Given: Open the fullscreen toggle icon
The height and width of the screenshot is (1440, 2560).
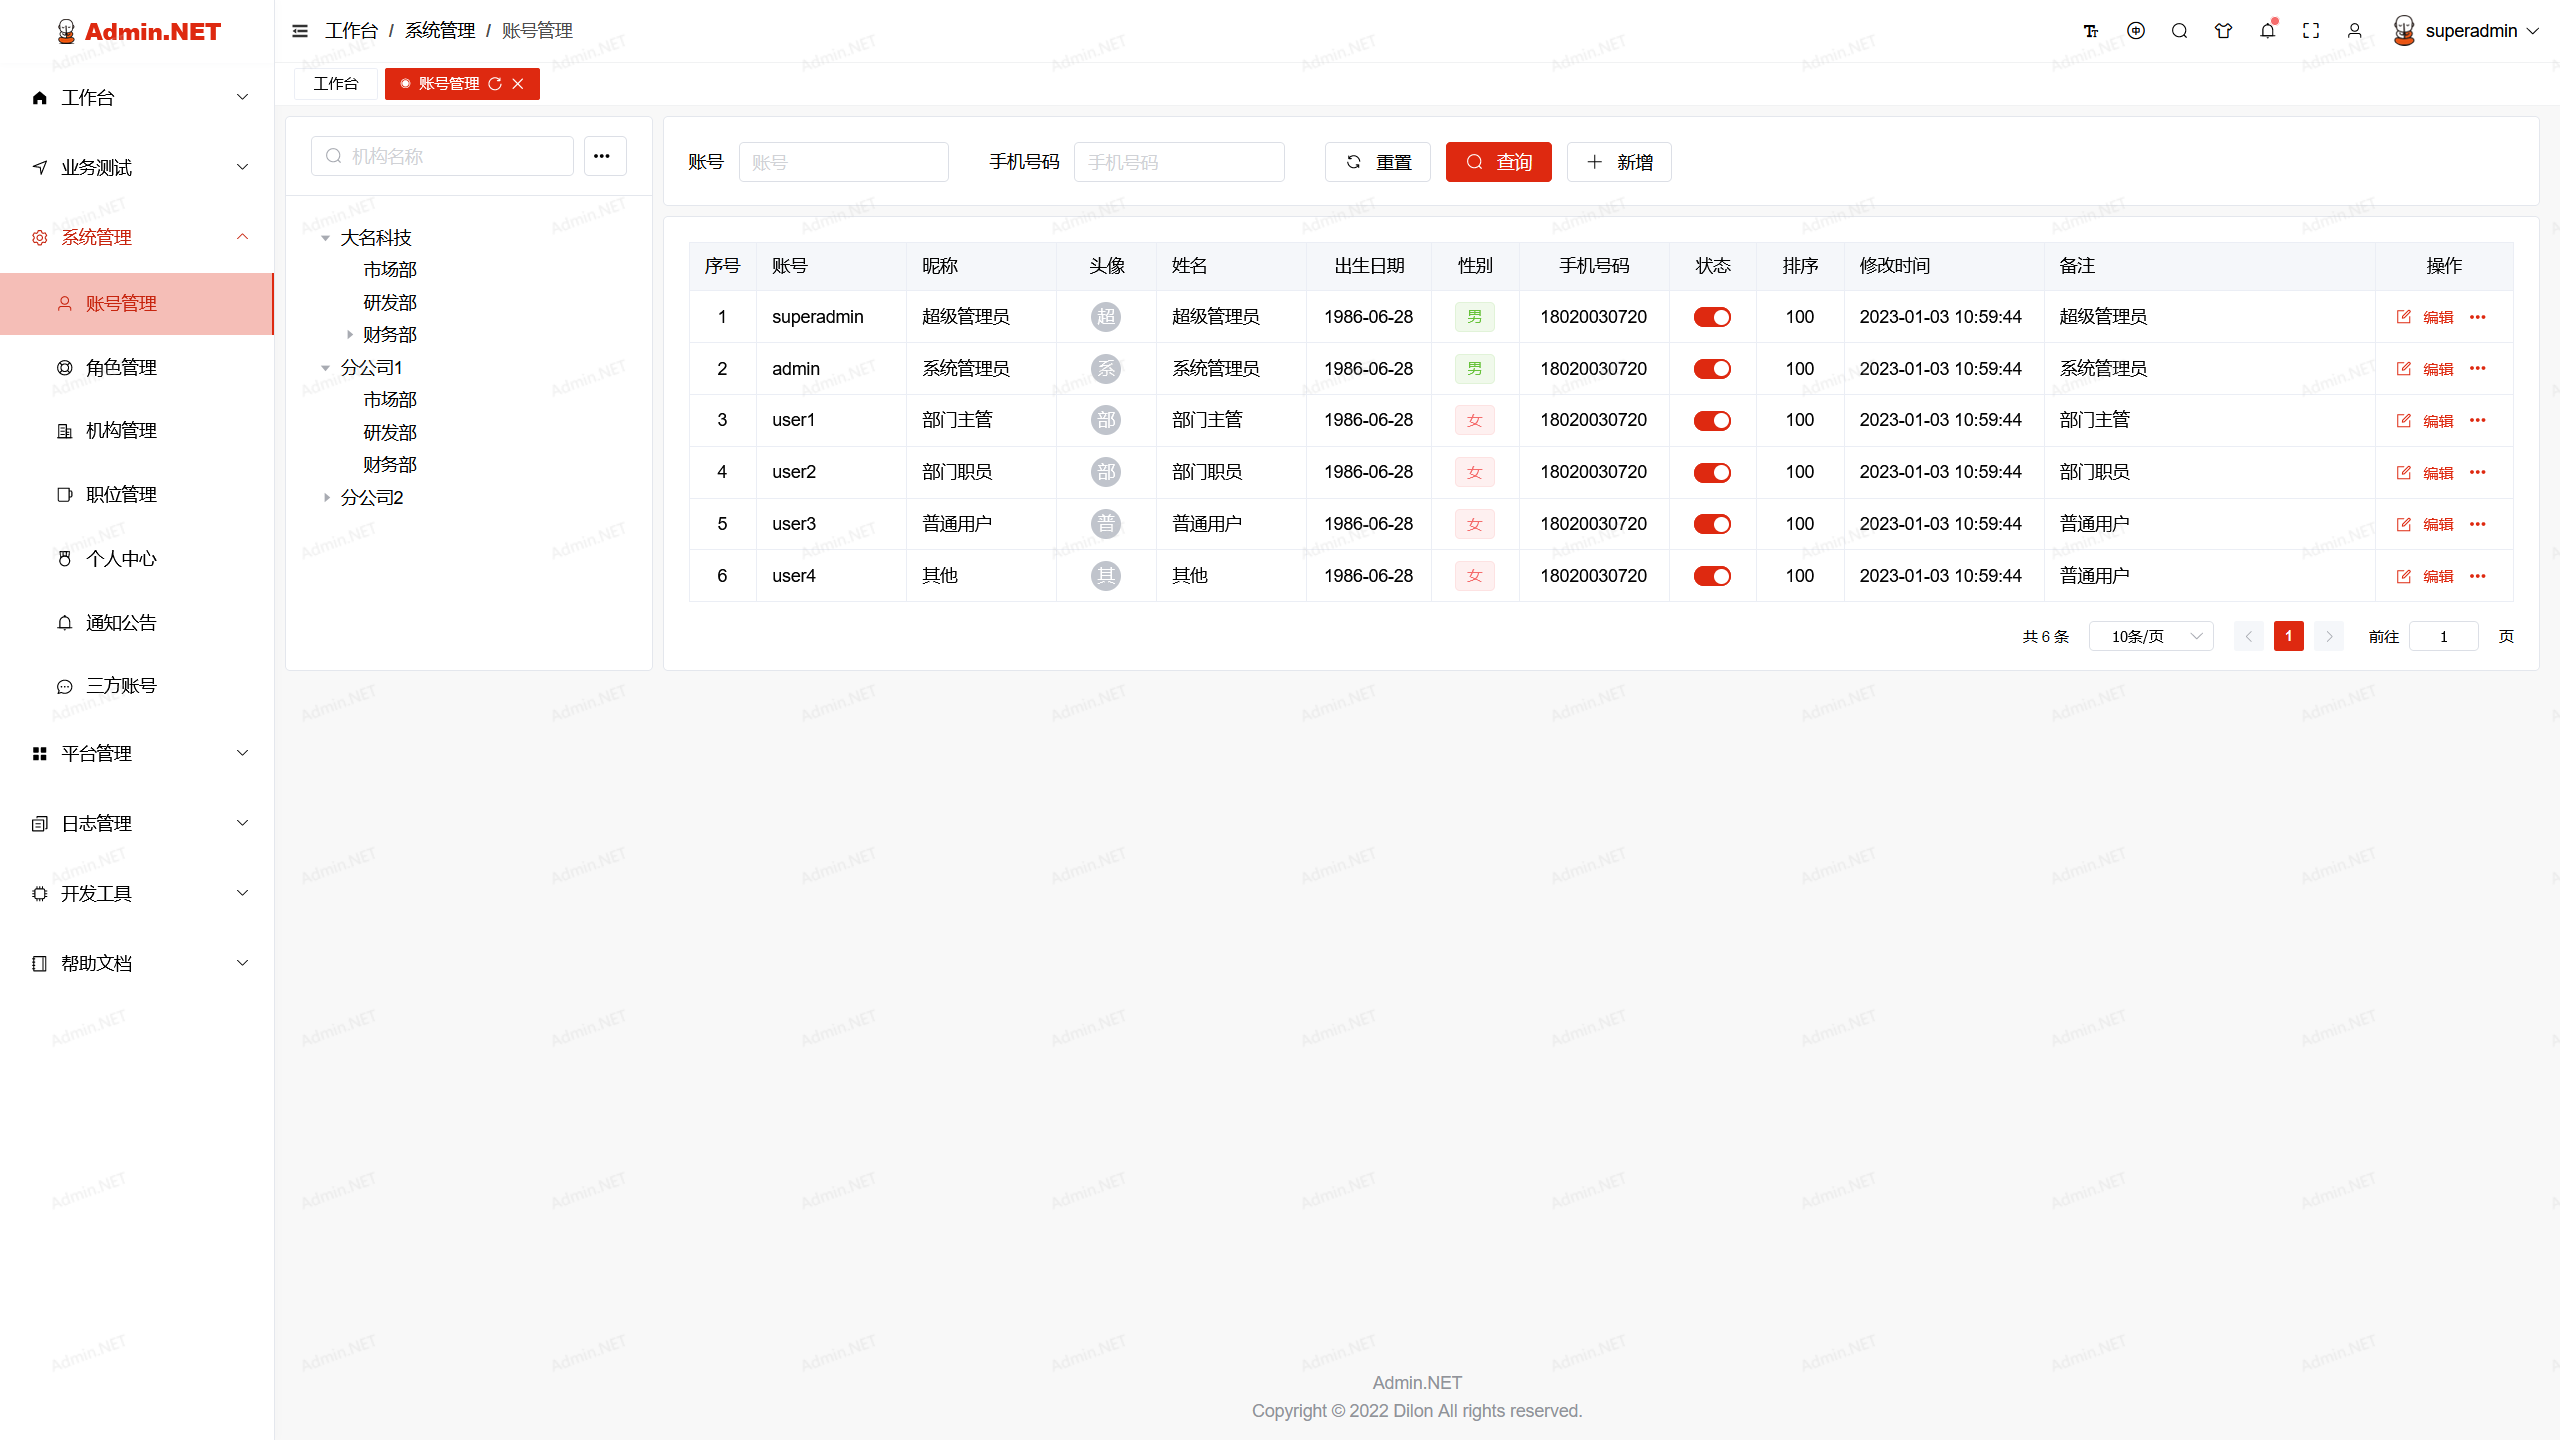Looking at the screenshot, I should click(2311, 31).
